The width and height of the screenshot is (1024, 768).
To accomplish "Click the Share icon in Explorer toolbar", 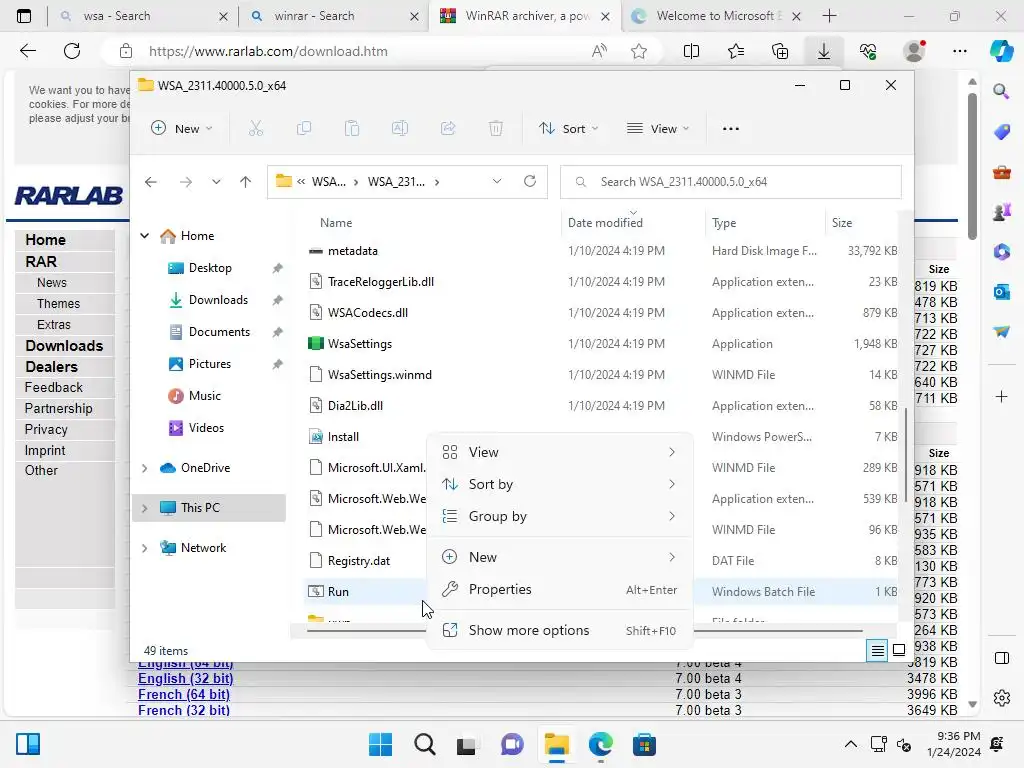I will click(448, 129).
